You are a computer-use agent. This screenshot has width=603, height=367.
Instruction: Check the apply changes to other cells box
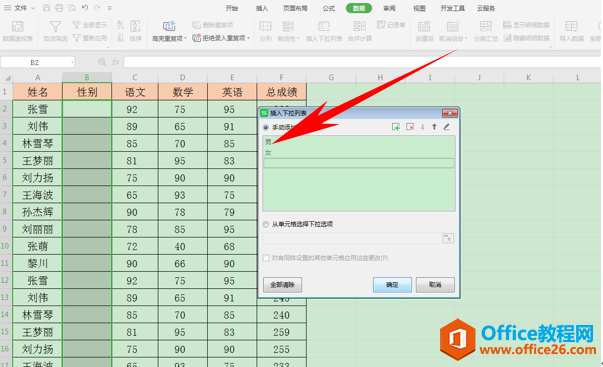(266, 258)
